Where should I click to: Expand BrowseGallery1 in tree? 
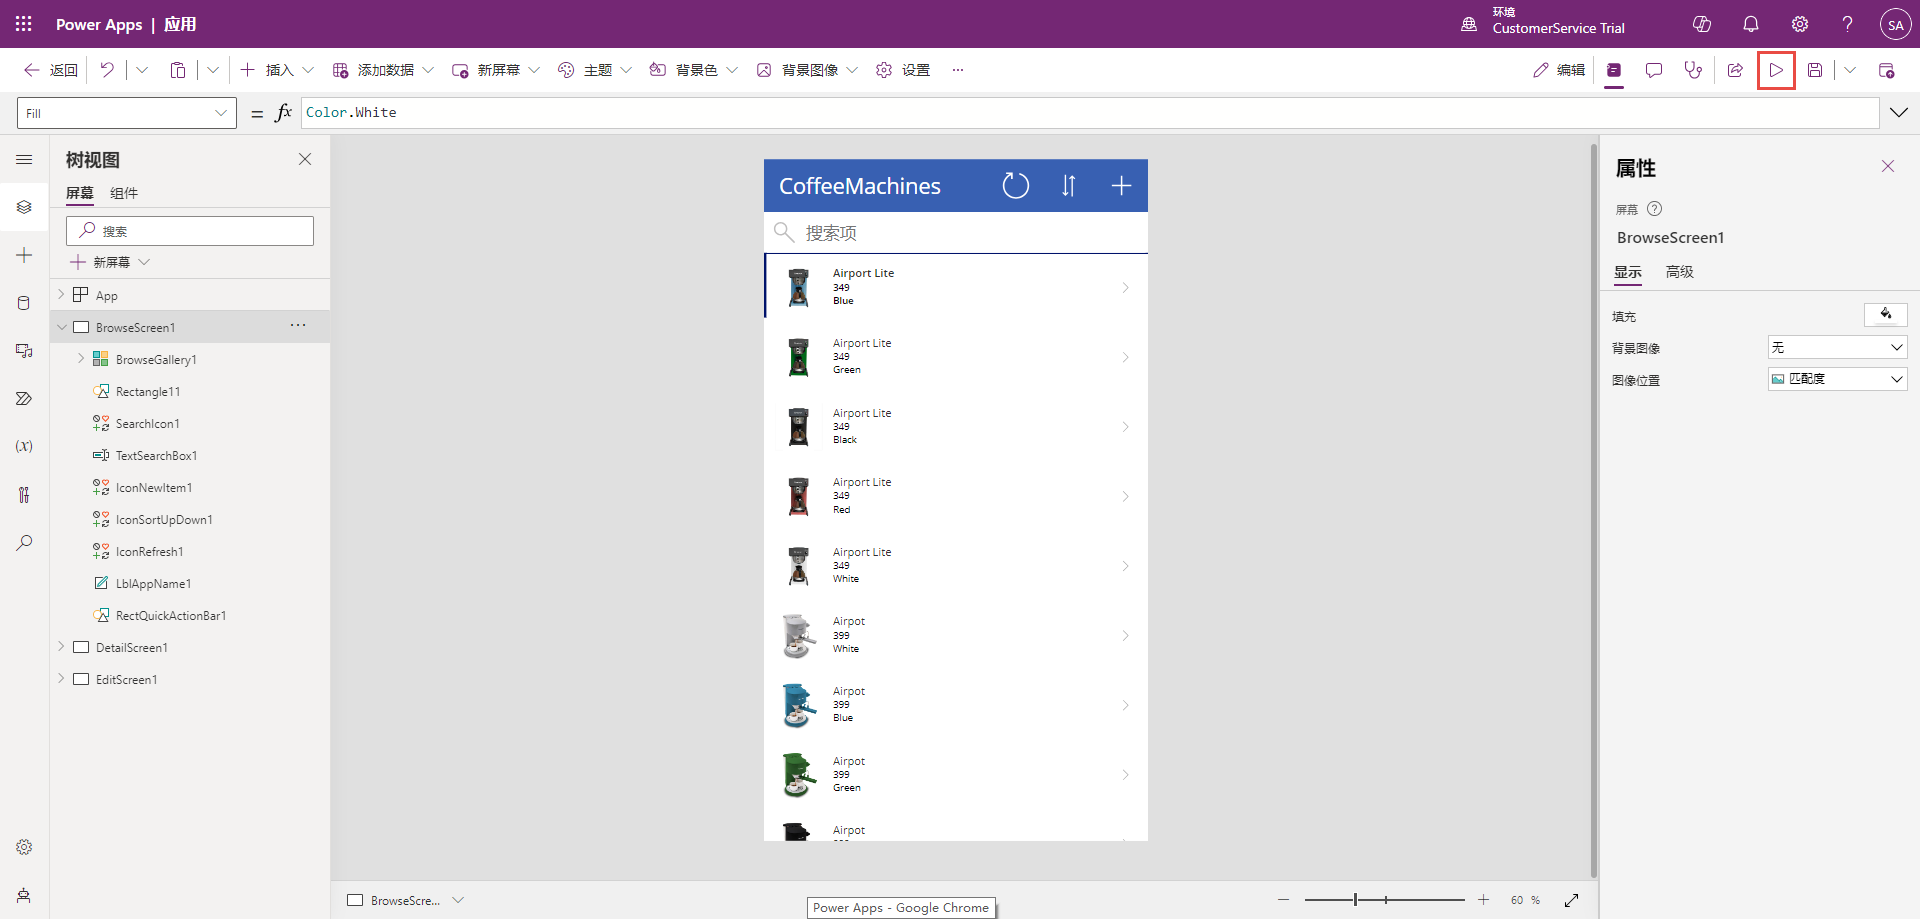[x=81, y=359]
